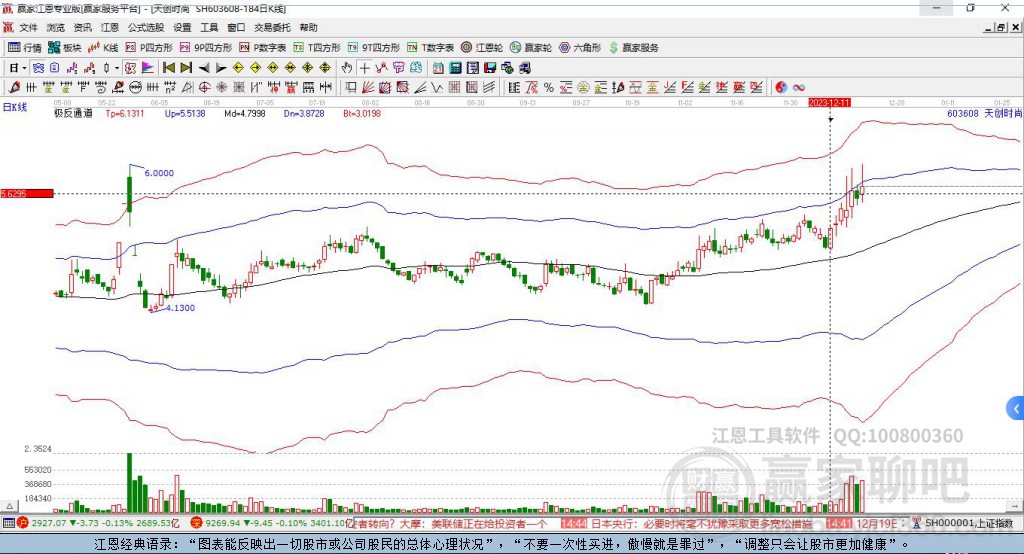The width and height of the screenshot is (1024, 554).
Task: Click the small up triangle at bottom left
Action: pyautogui.click(x=10, y=506)
